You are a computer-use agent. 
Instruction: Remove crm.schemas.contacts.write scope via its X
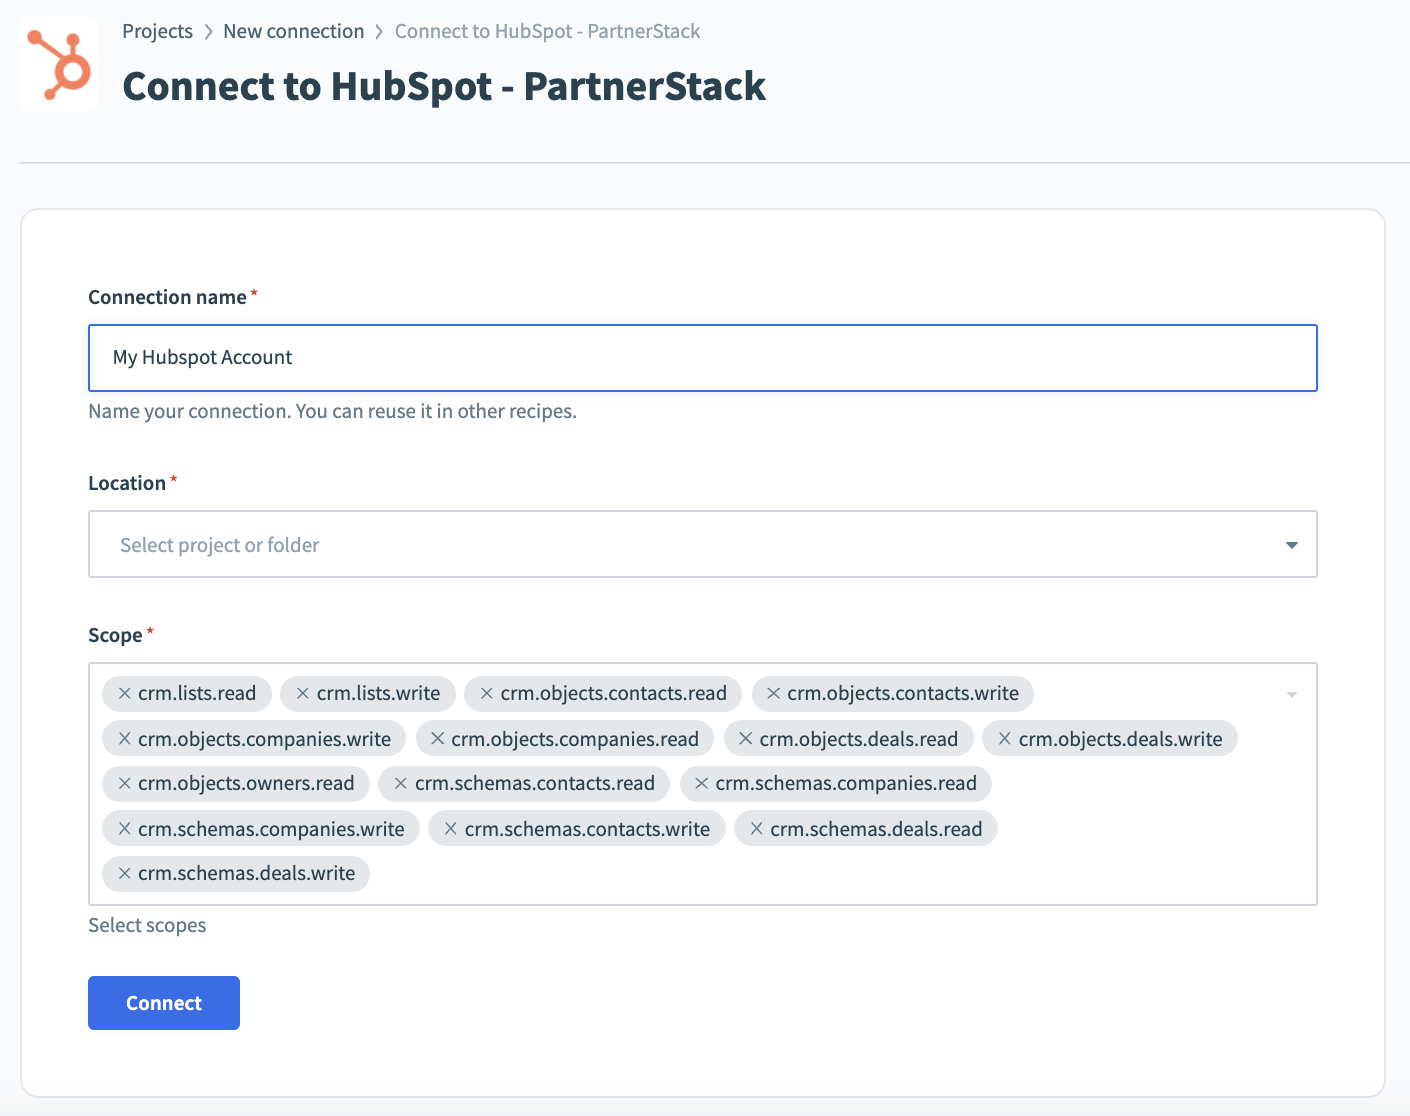point(451,828)
